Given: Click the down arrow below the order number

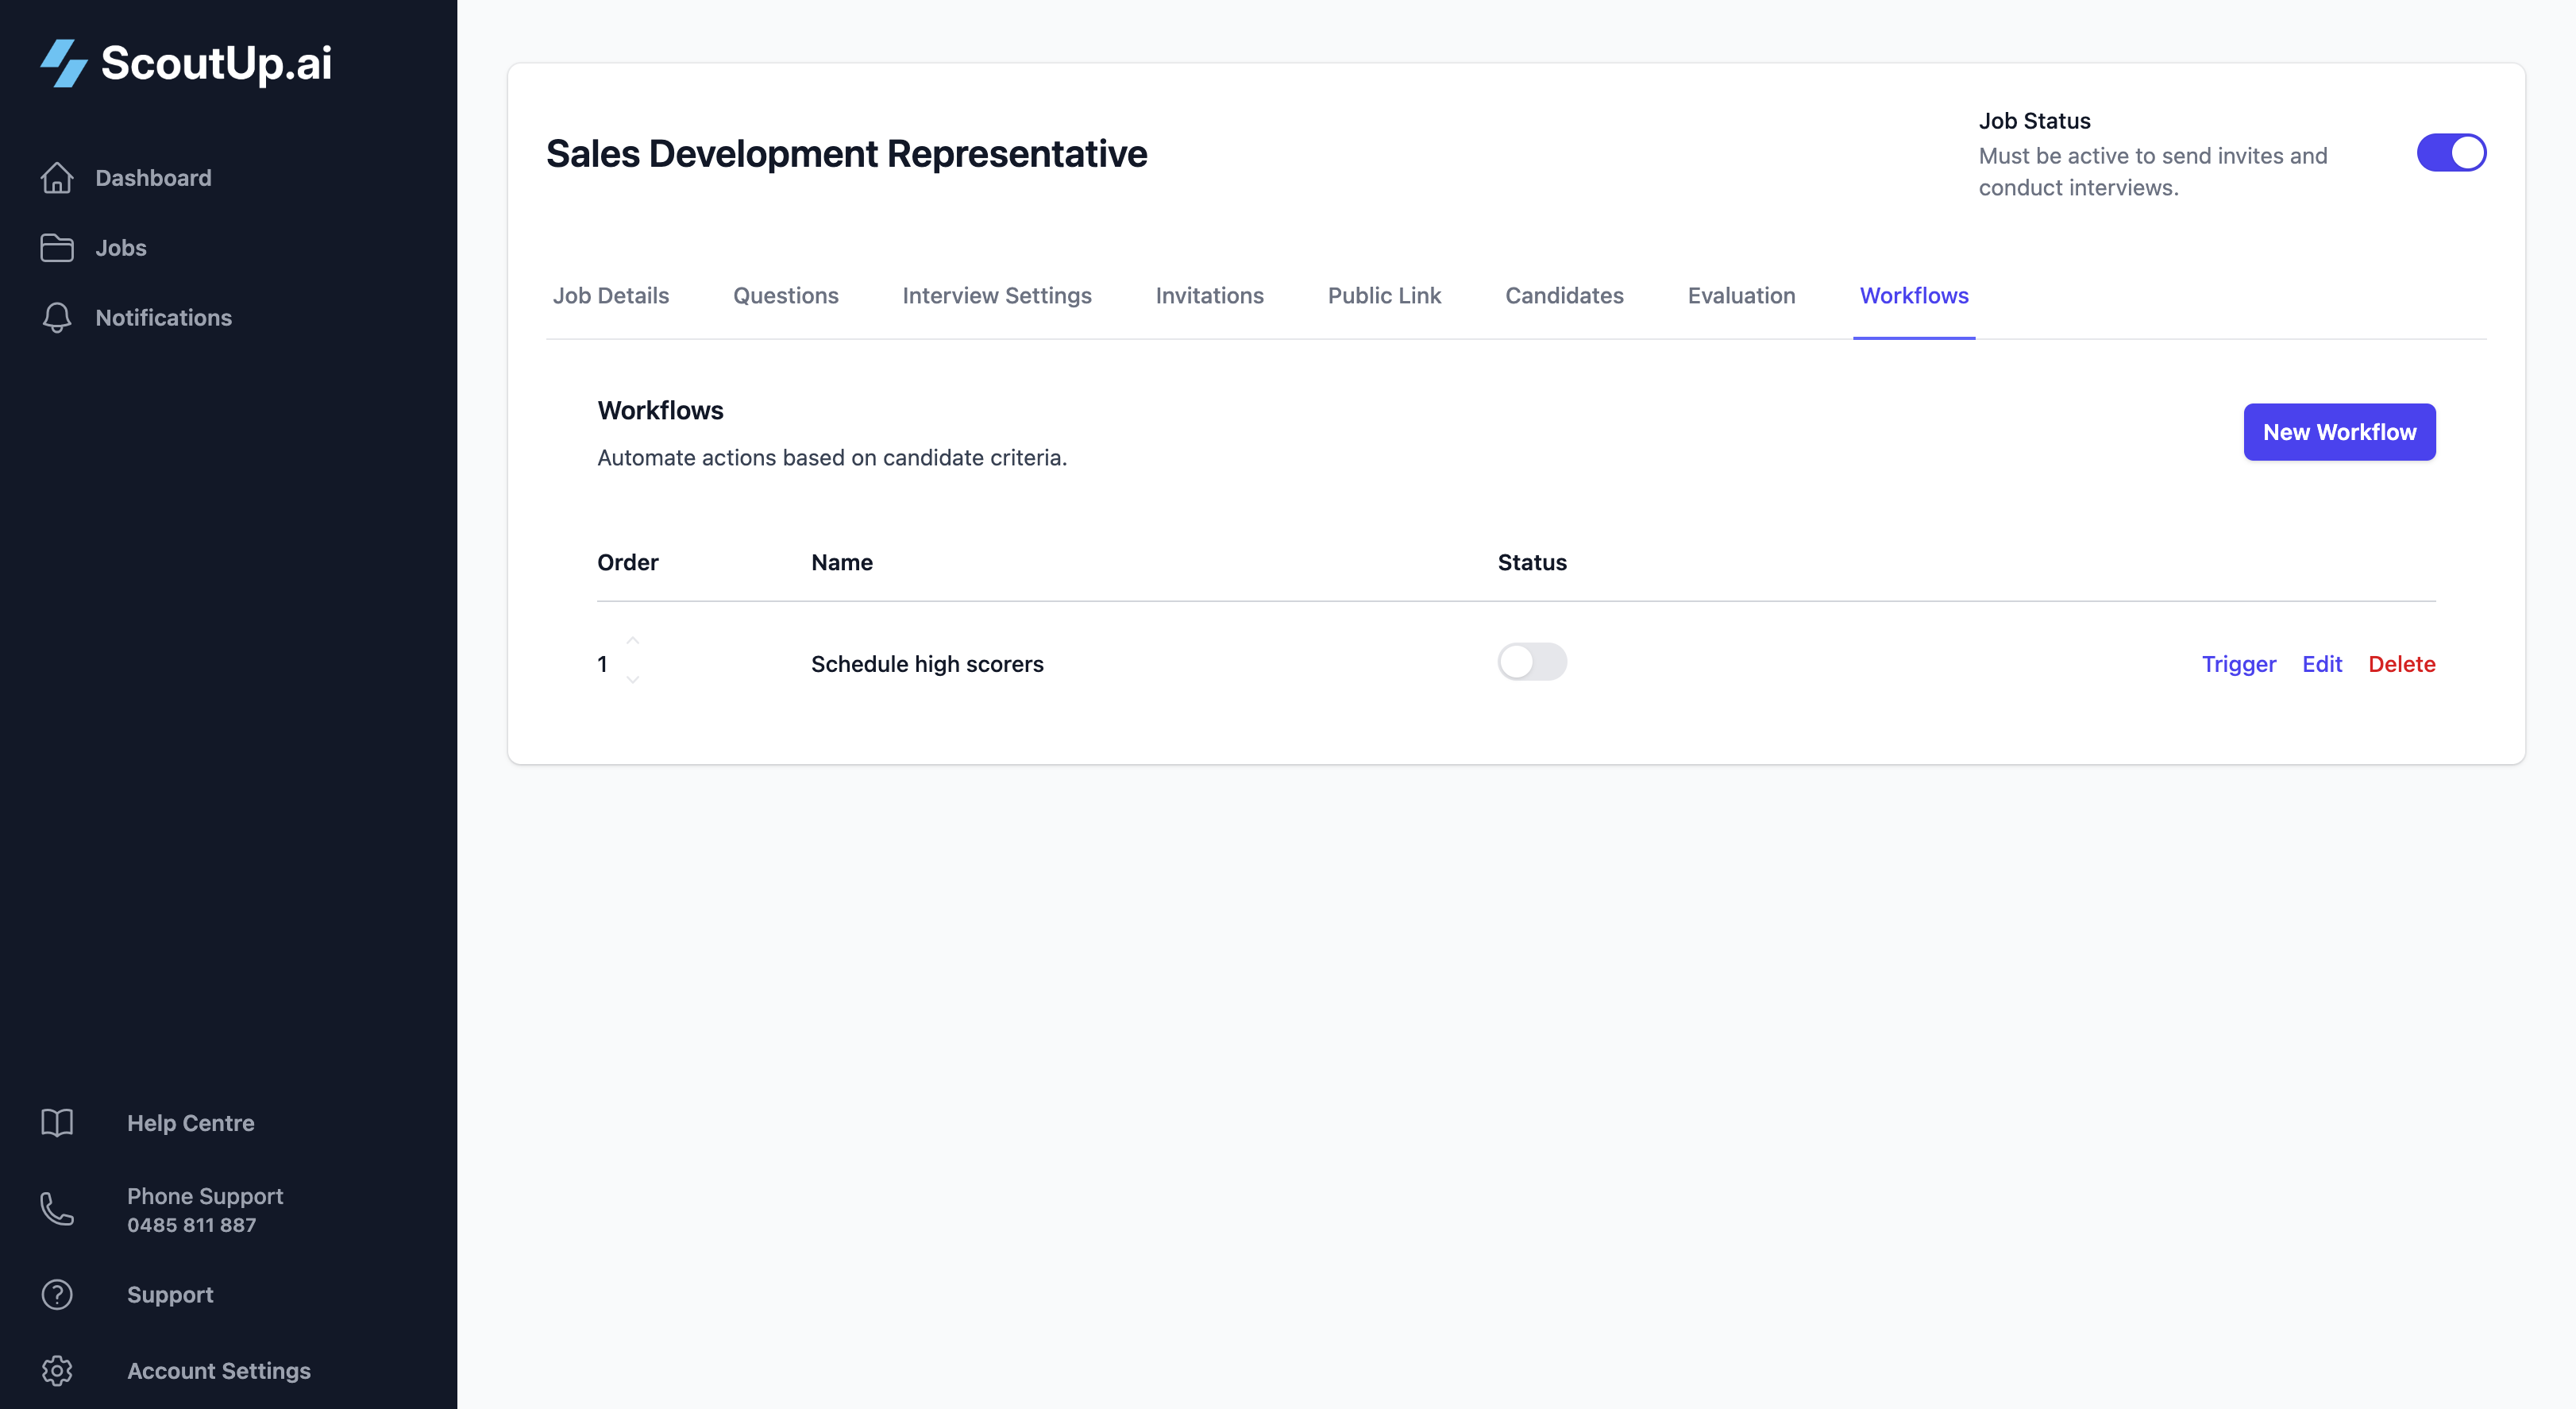Looking at the screenshot, I should 633,680.
